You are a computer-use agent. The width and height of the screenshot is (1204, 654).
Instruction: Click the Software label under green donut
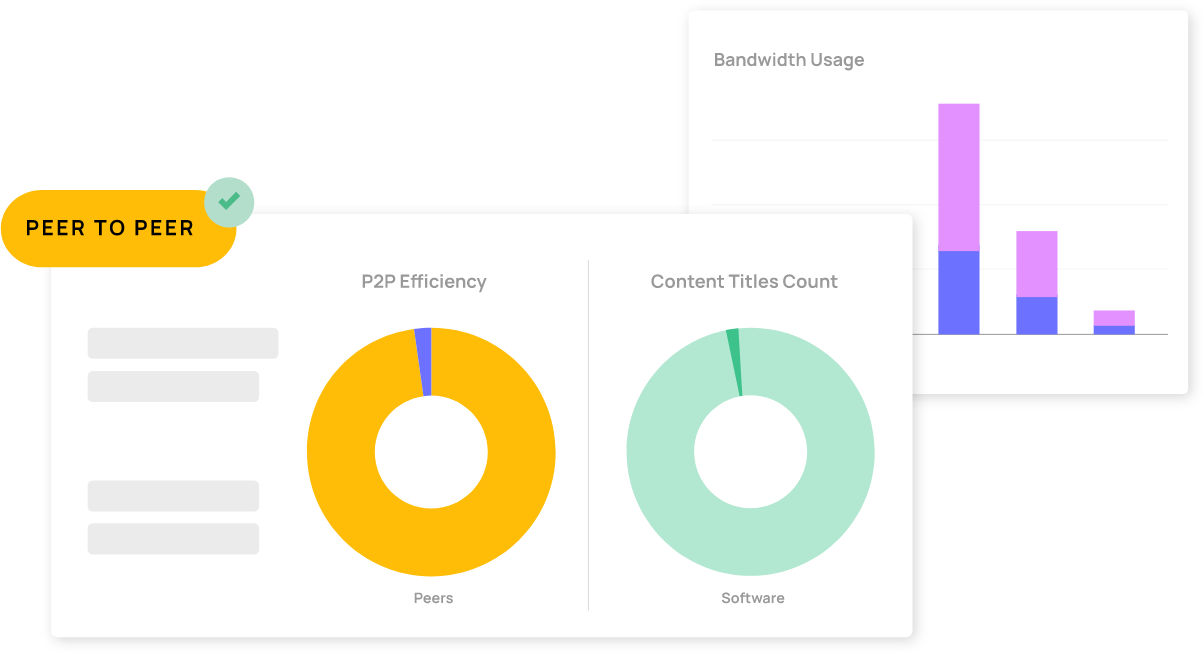(753, 598)
